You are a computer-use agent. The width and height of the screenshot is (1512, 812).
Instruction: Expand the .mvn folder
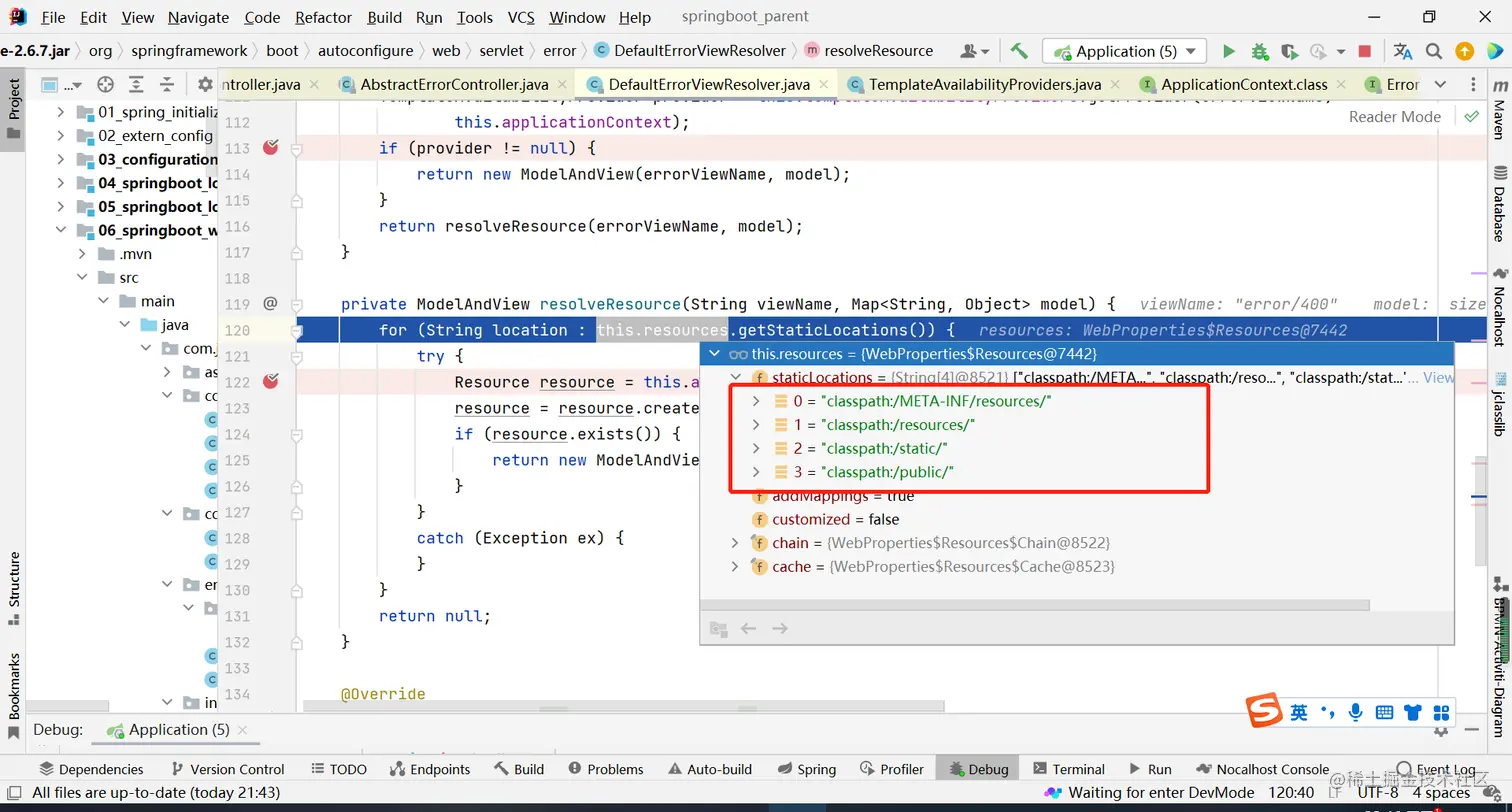click(82, 254)
